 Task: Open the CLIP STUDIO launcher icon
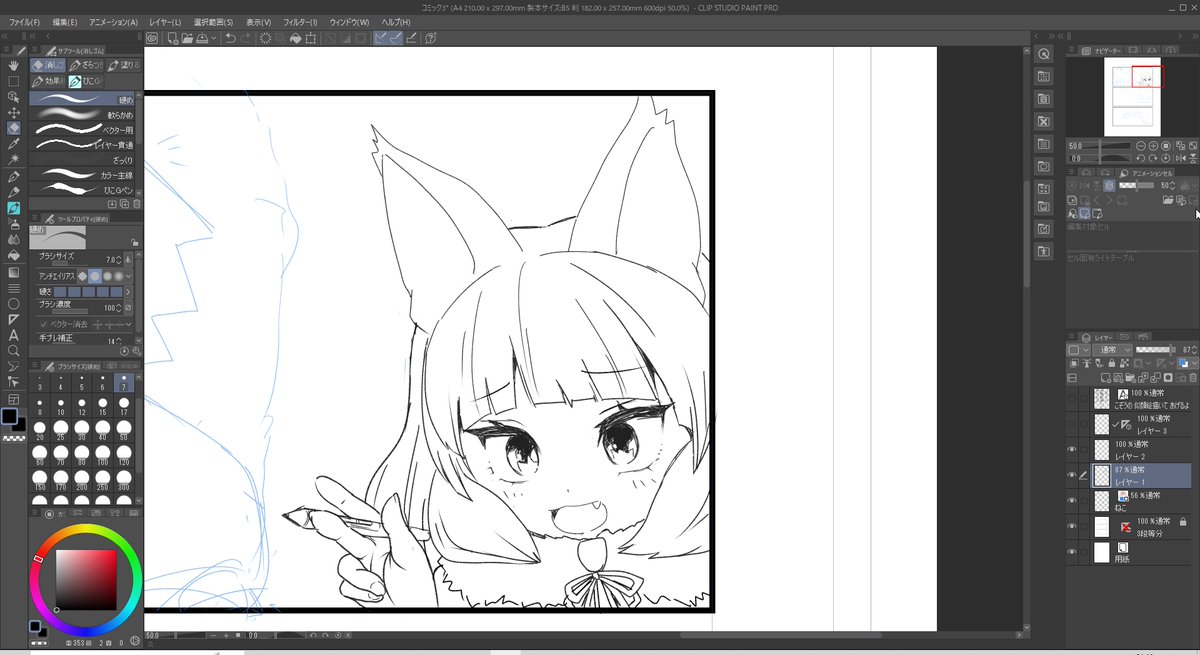point(152,38)
